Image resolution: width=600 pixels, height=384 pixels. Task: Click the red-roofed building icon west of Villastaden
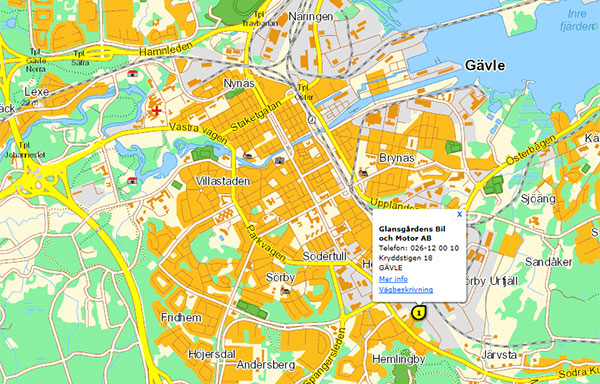click(x=132, y=180)
